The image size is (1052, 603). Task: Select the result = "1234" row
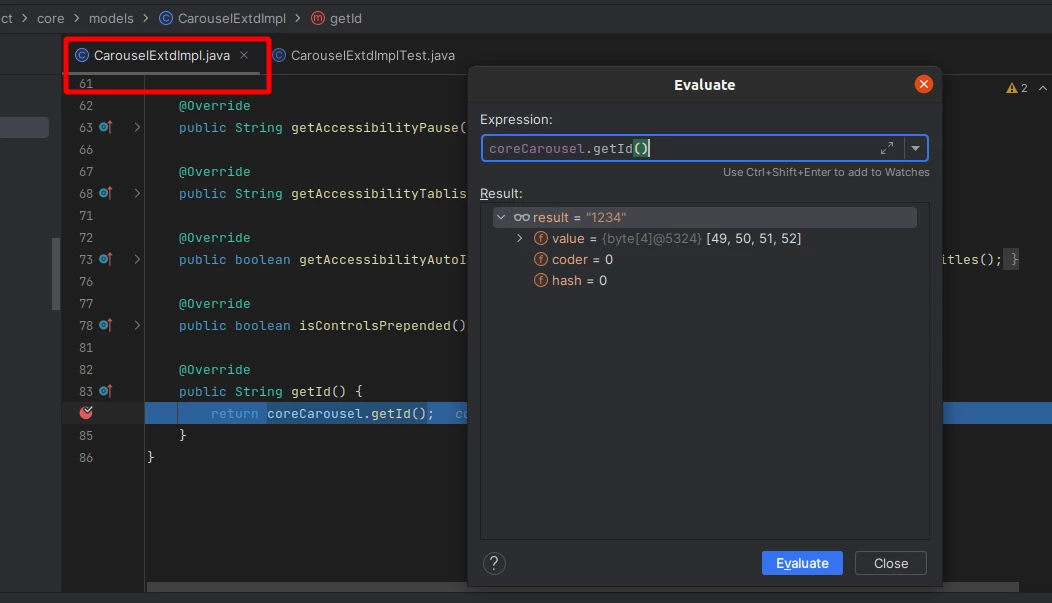click(x=704, y=217)
